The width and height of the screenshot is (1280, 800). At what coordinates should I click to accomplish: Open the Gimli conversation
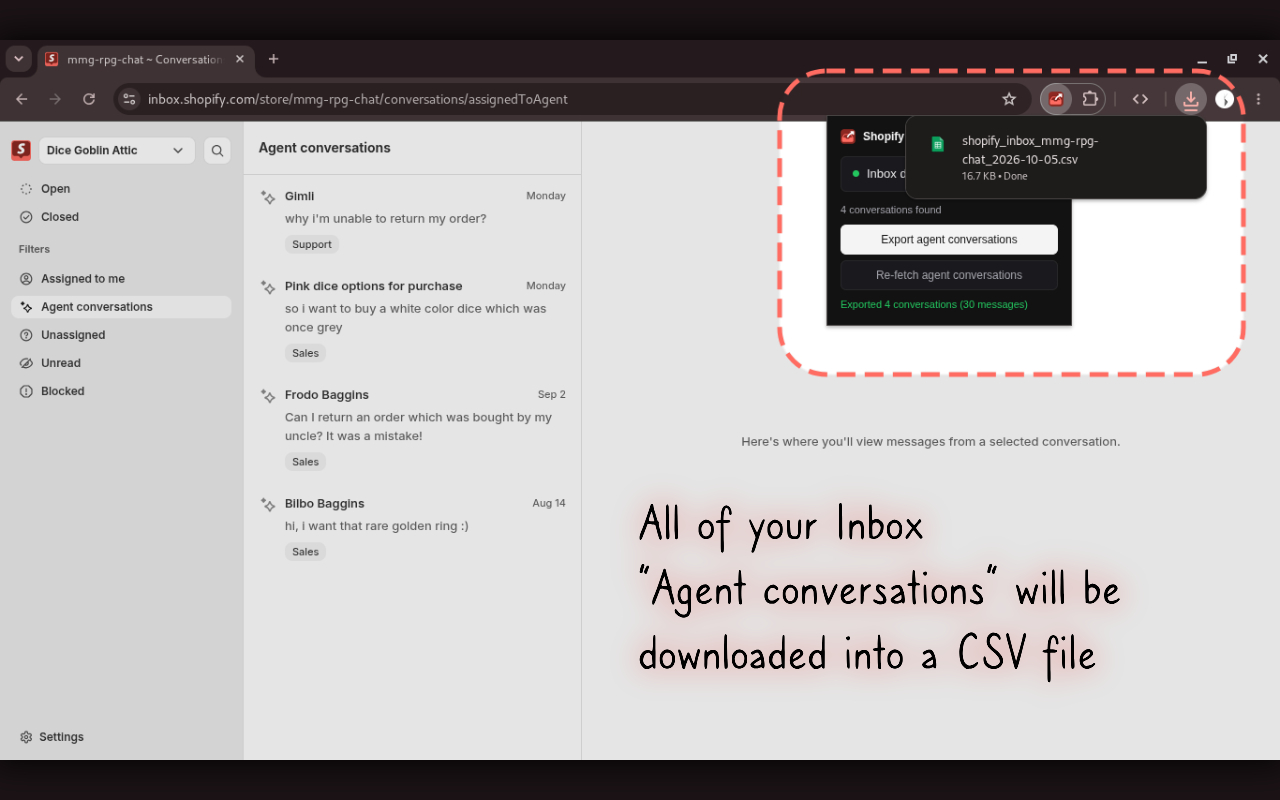(412, 220)
